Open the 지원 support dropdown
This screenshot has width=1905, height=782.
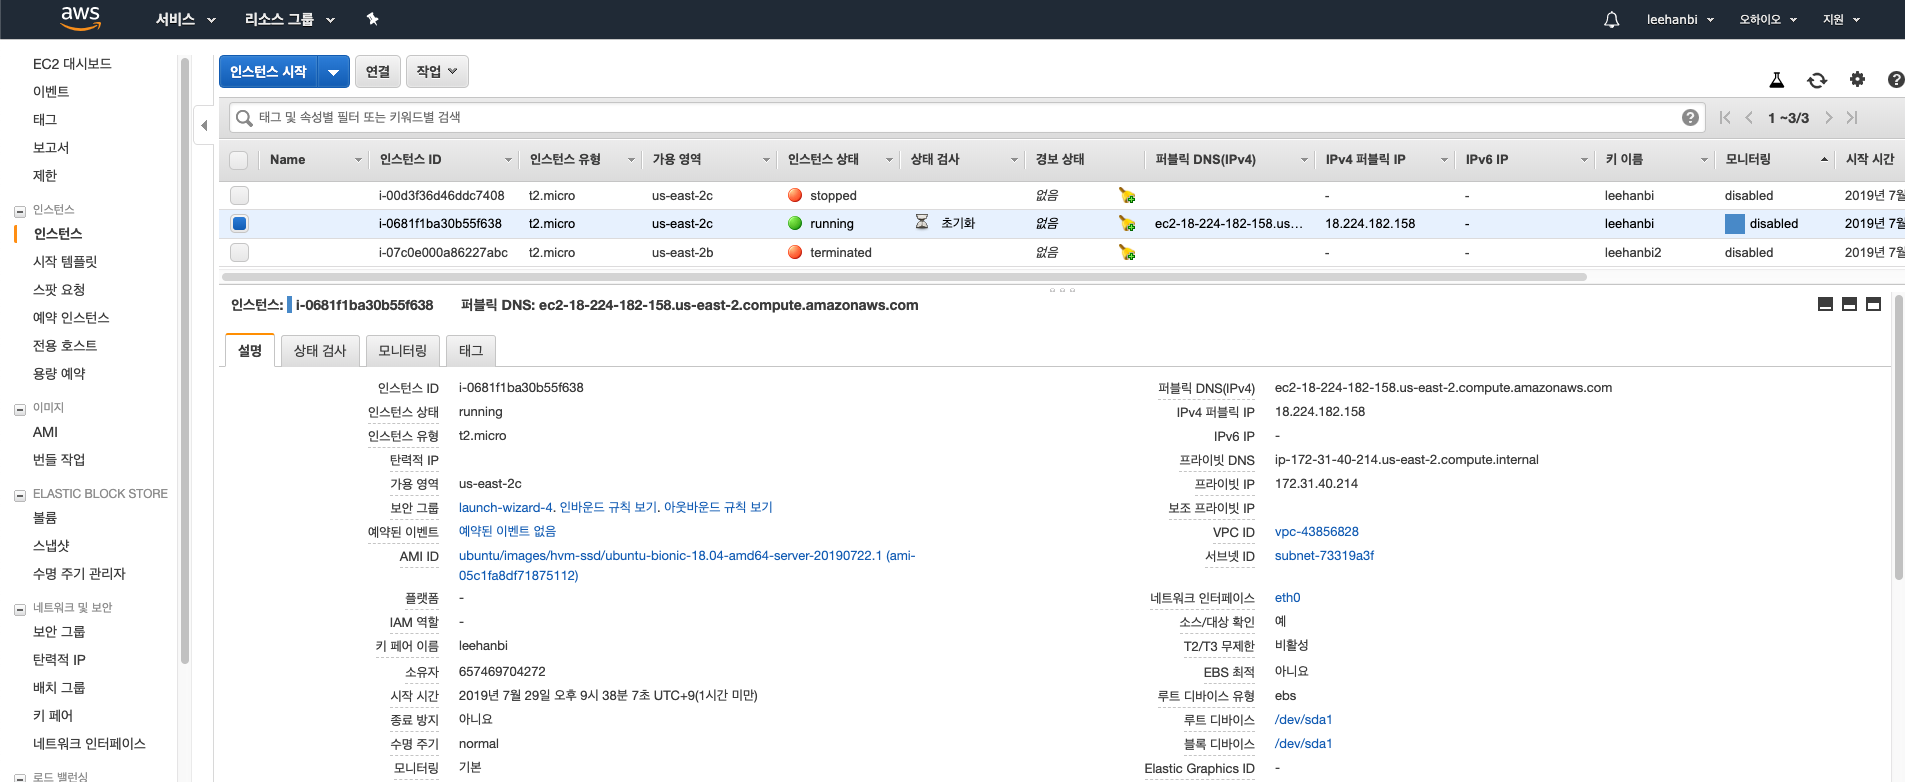pos(1841,19)
